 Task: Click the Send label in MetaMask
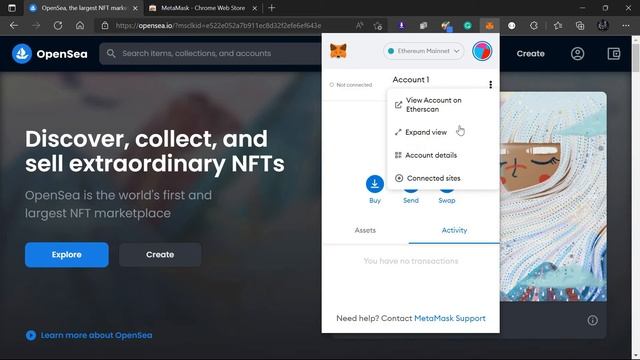tap(411, 200)
